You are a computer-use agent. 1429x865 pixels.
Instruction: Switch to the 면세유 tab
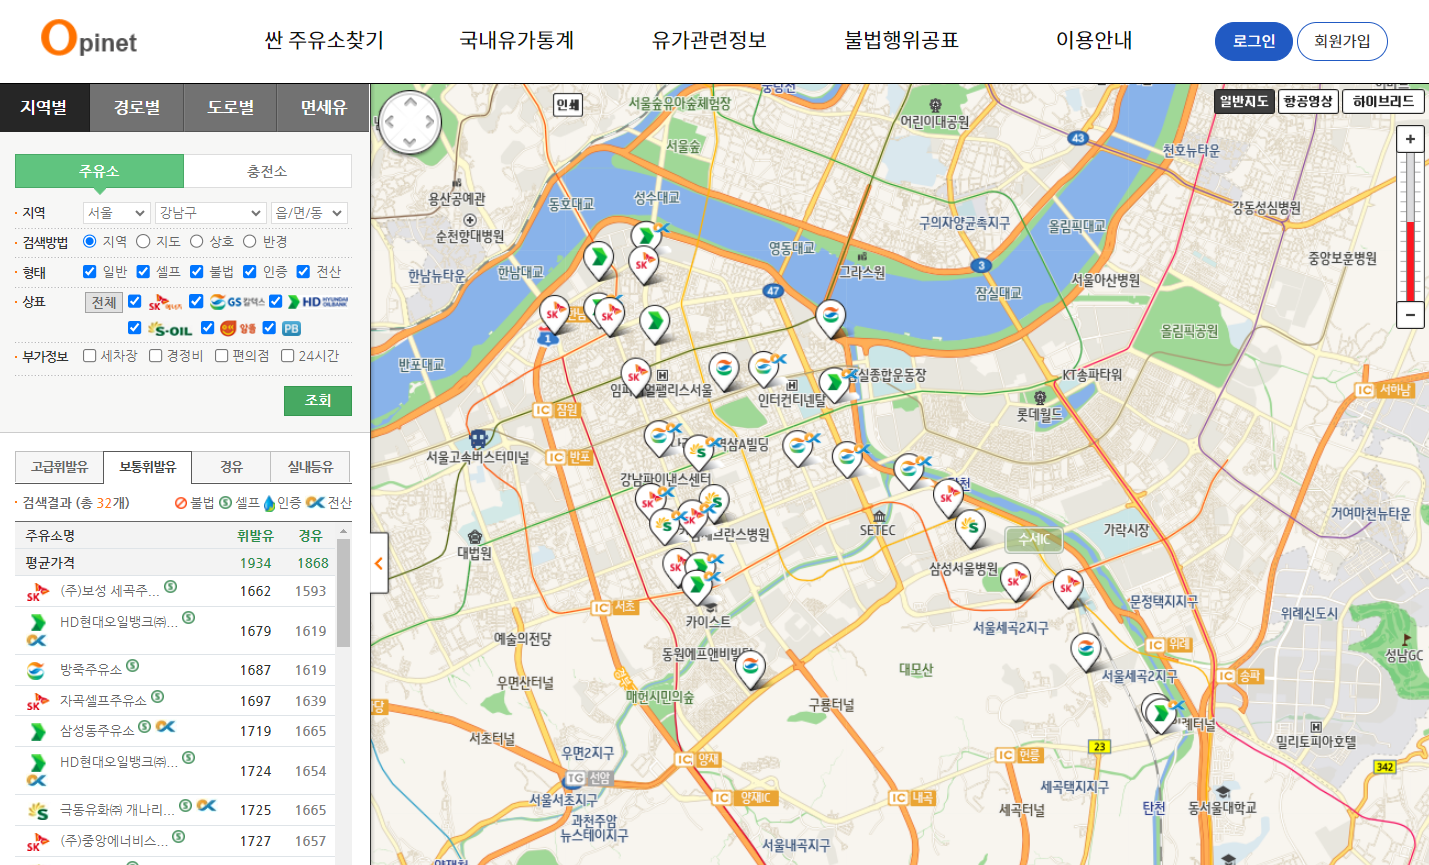coord(324,108)
